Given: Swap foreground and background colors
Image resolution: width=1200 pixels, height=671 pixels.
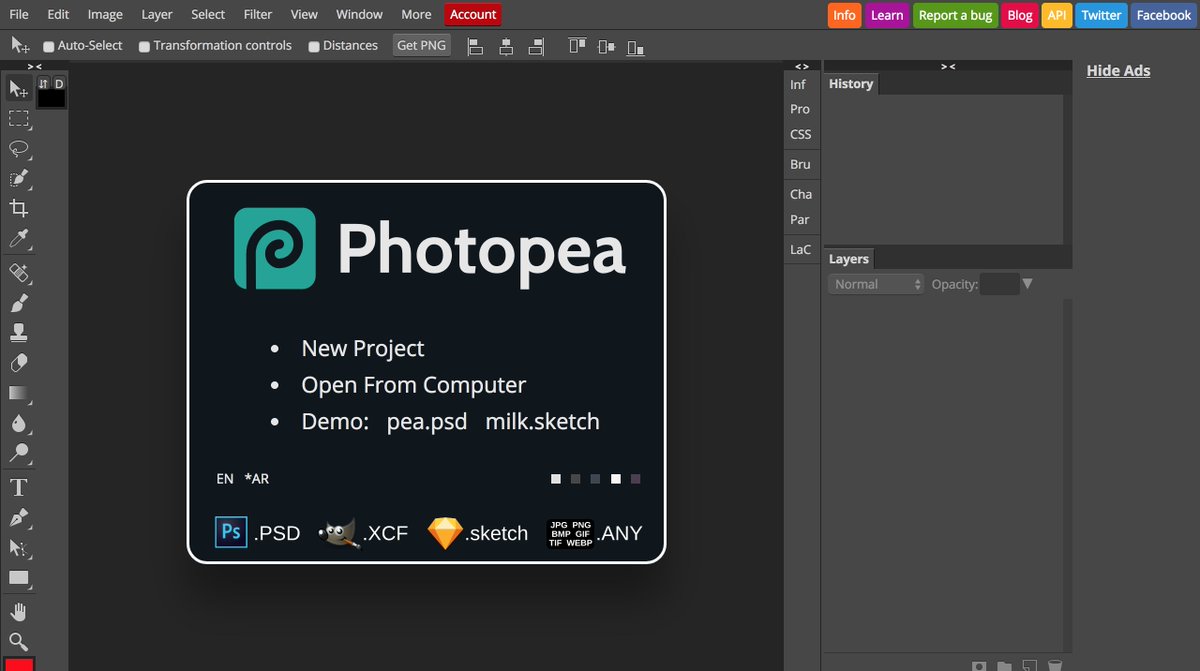Looking at the screenshot, I should click(43, 83).
